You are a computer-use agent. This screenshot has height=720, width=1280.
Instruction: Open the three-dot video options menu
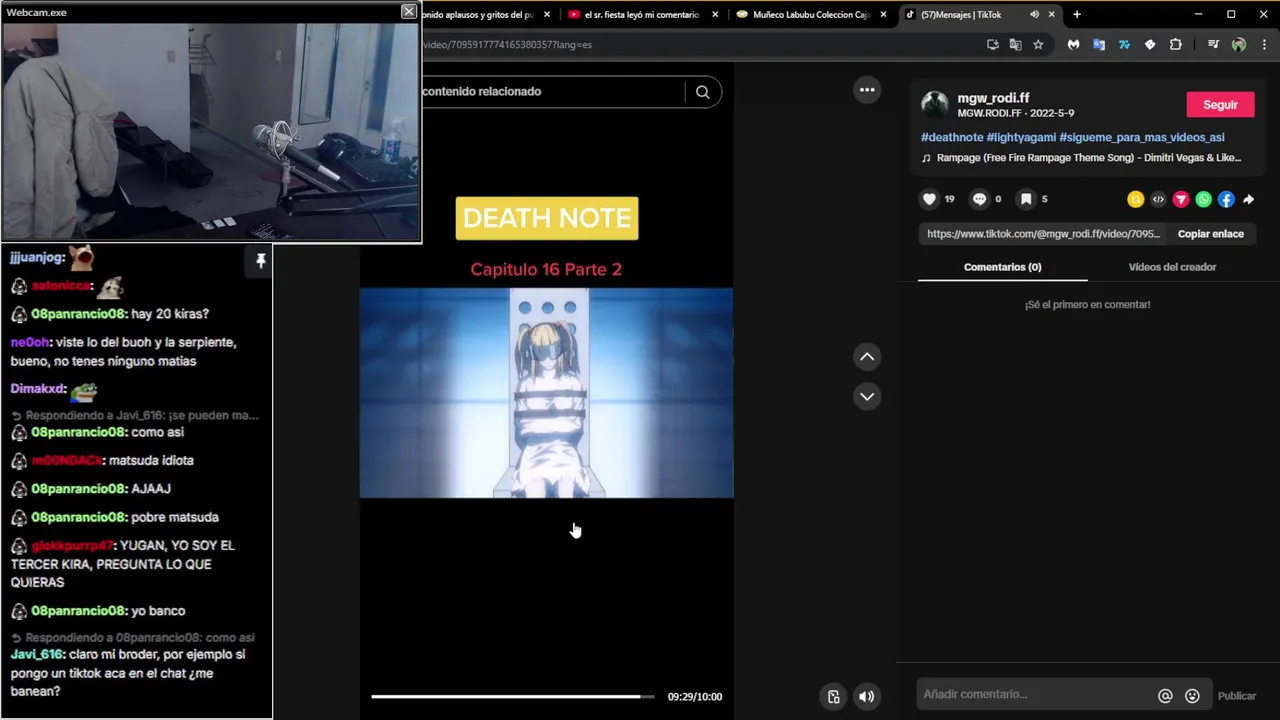point(867,90)
